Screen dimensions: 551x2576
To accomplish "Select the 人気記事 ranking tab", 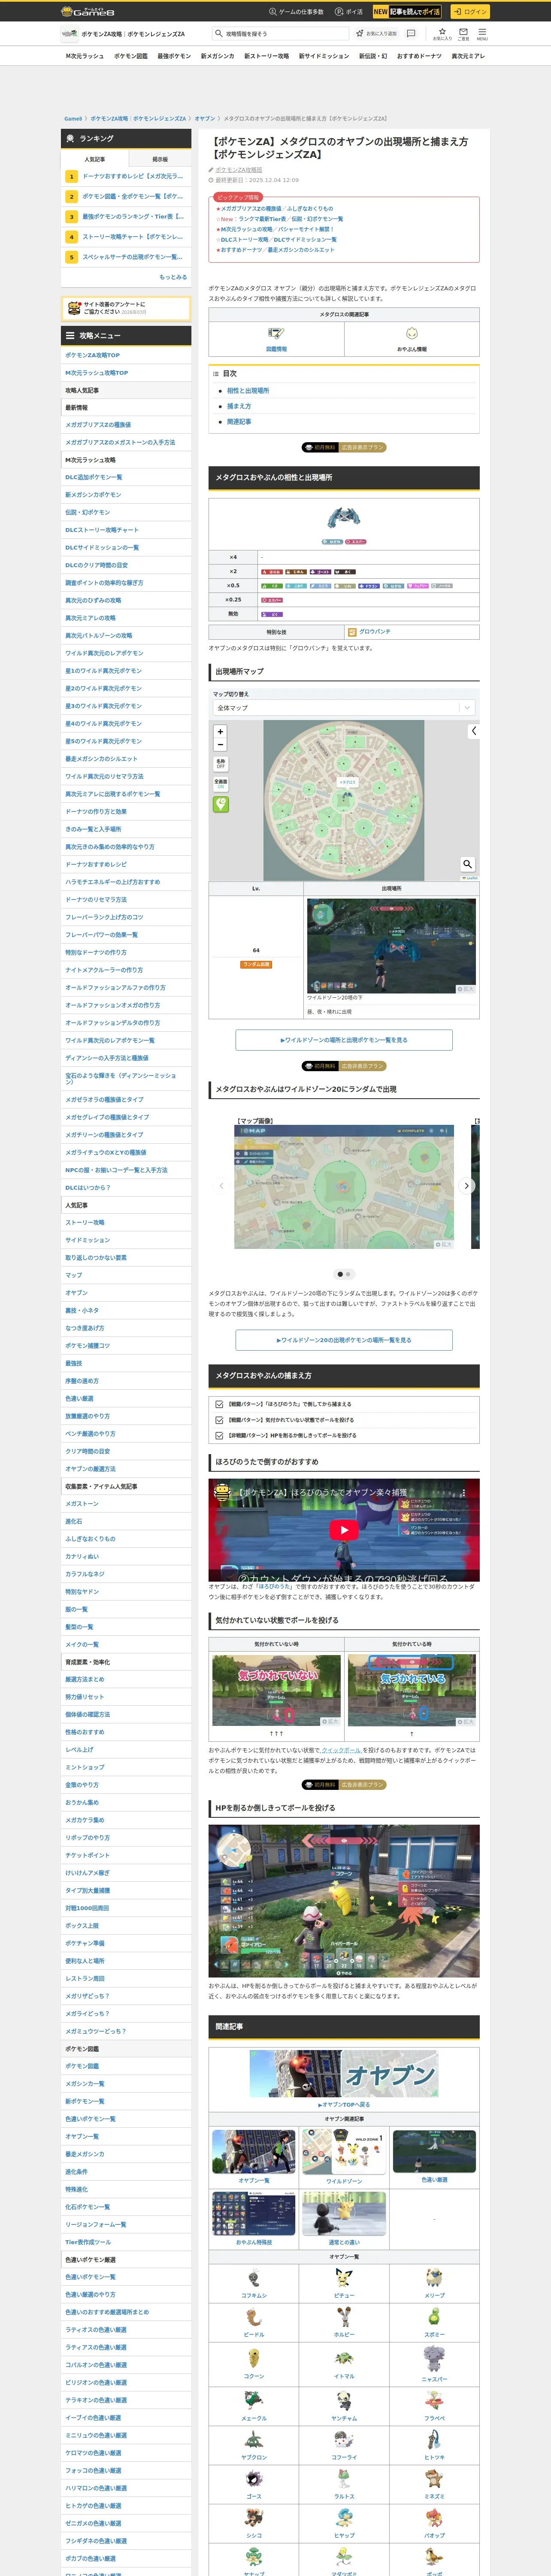I will (95, 159).
